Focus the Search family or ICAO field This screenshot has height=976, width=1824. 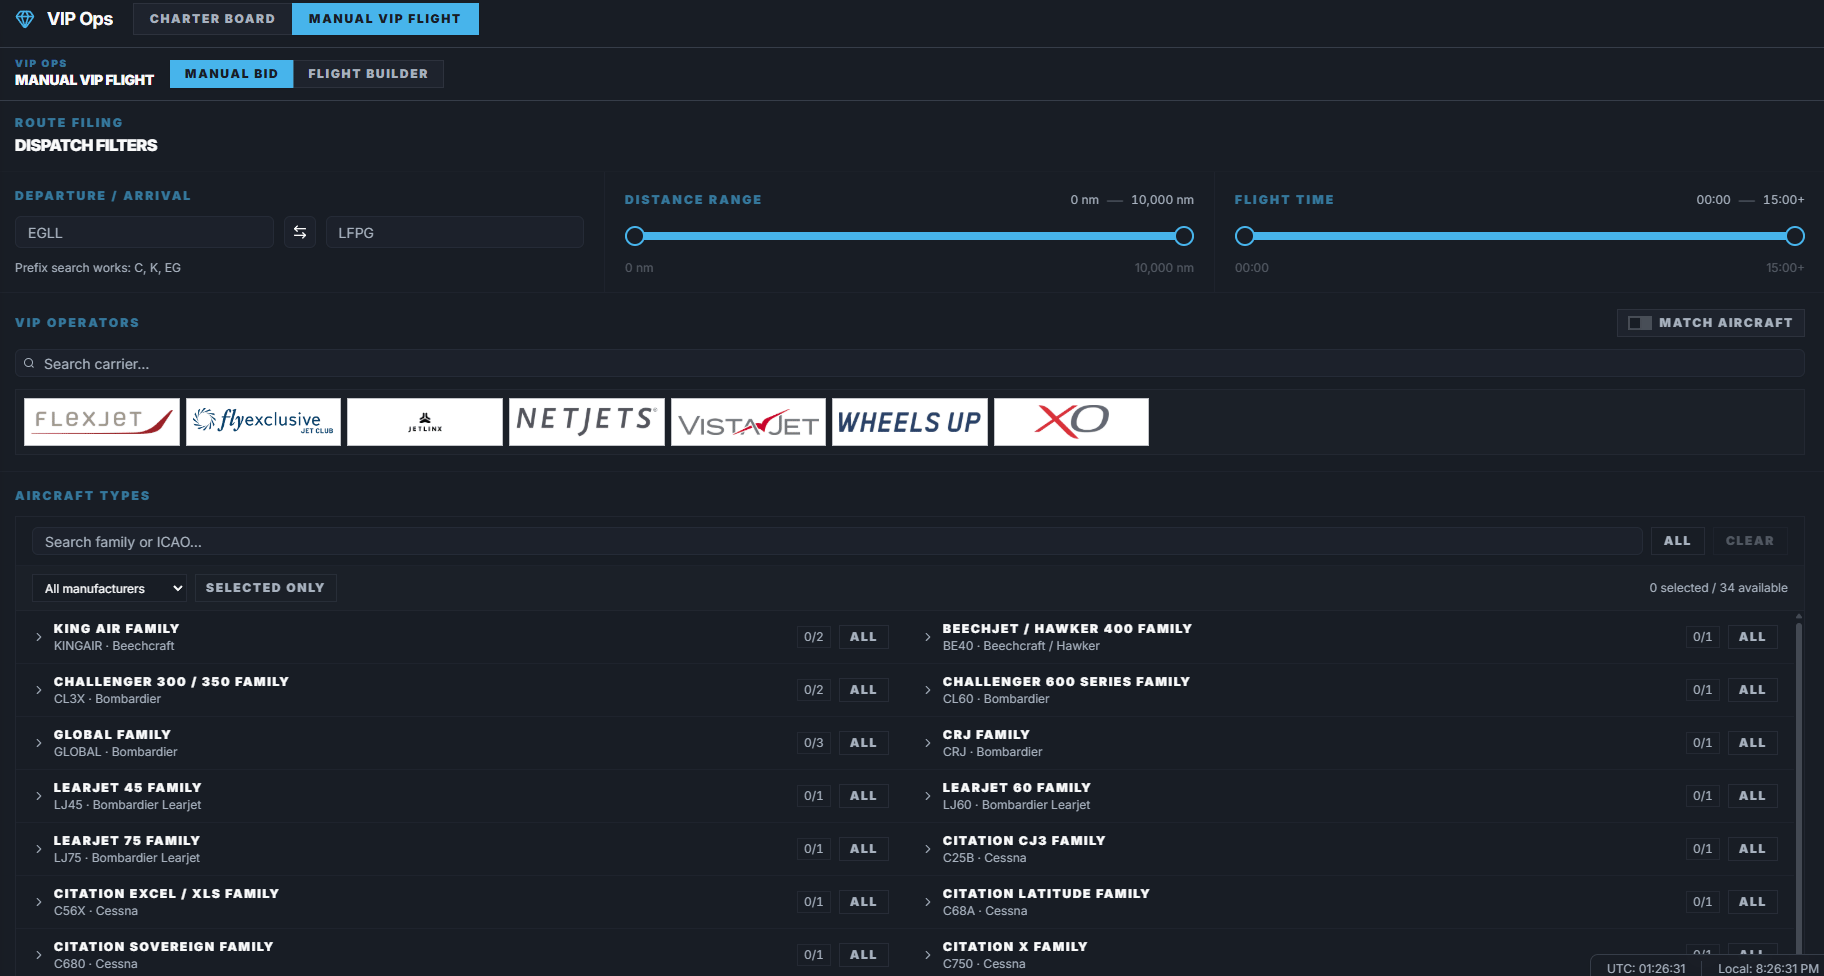click(x=837, y=541)
